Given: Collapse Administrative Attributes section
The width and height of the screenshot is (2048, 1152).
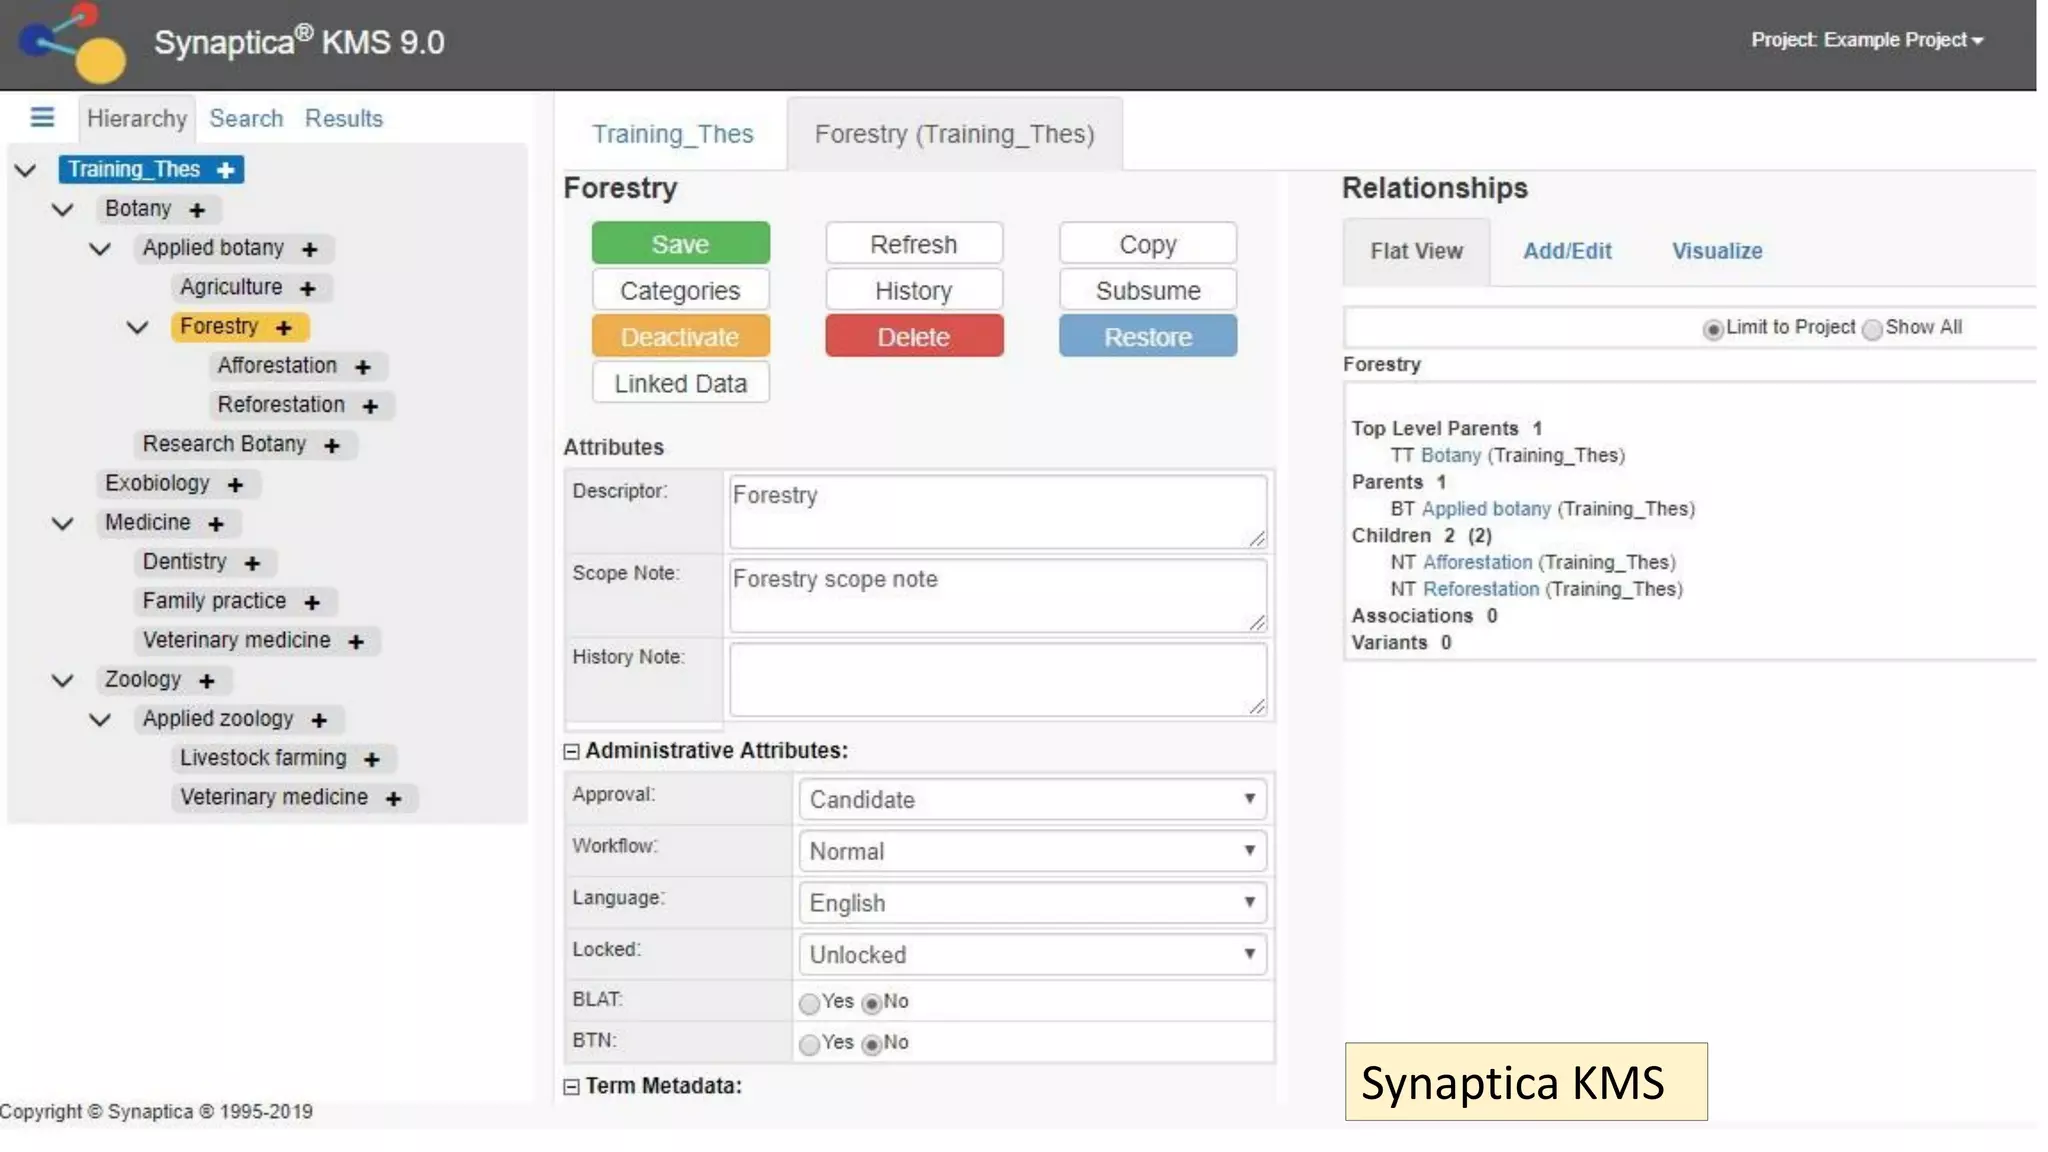Looking at the screenshot, I should click(571, 752).
